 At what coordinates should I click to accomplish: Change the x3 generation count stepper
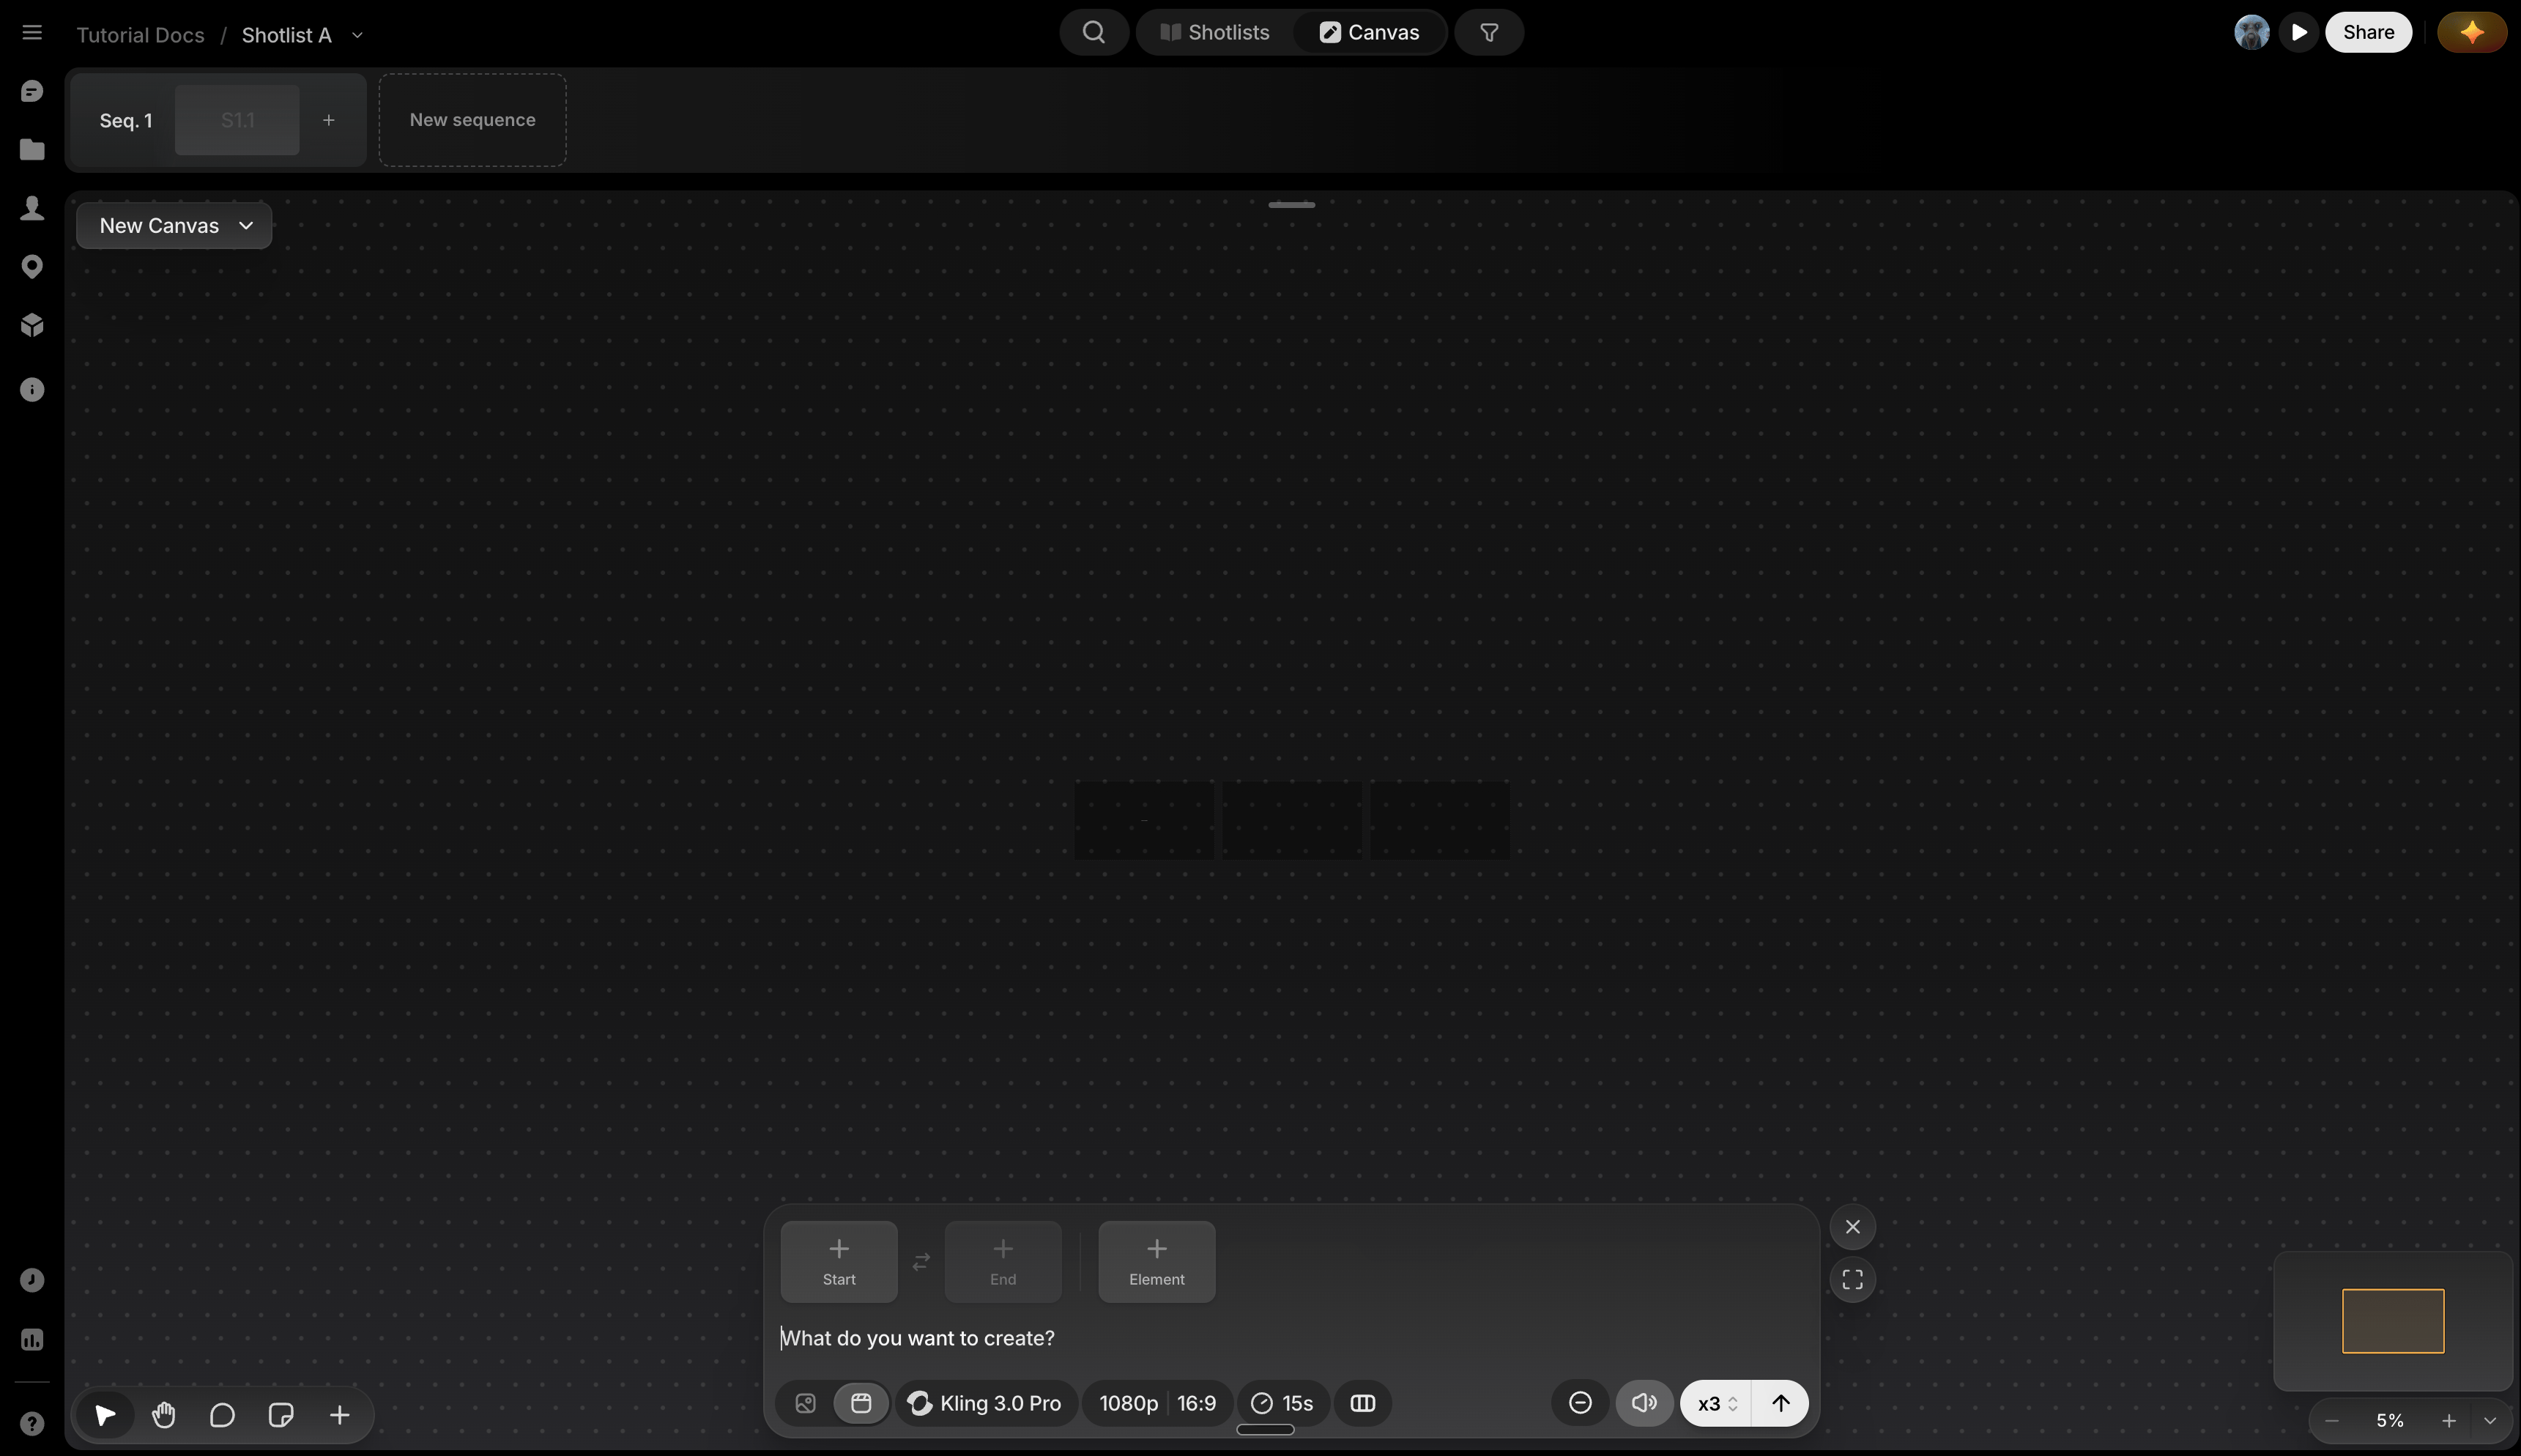1716,1403
